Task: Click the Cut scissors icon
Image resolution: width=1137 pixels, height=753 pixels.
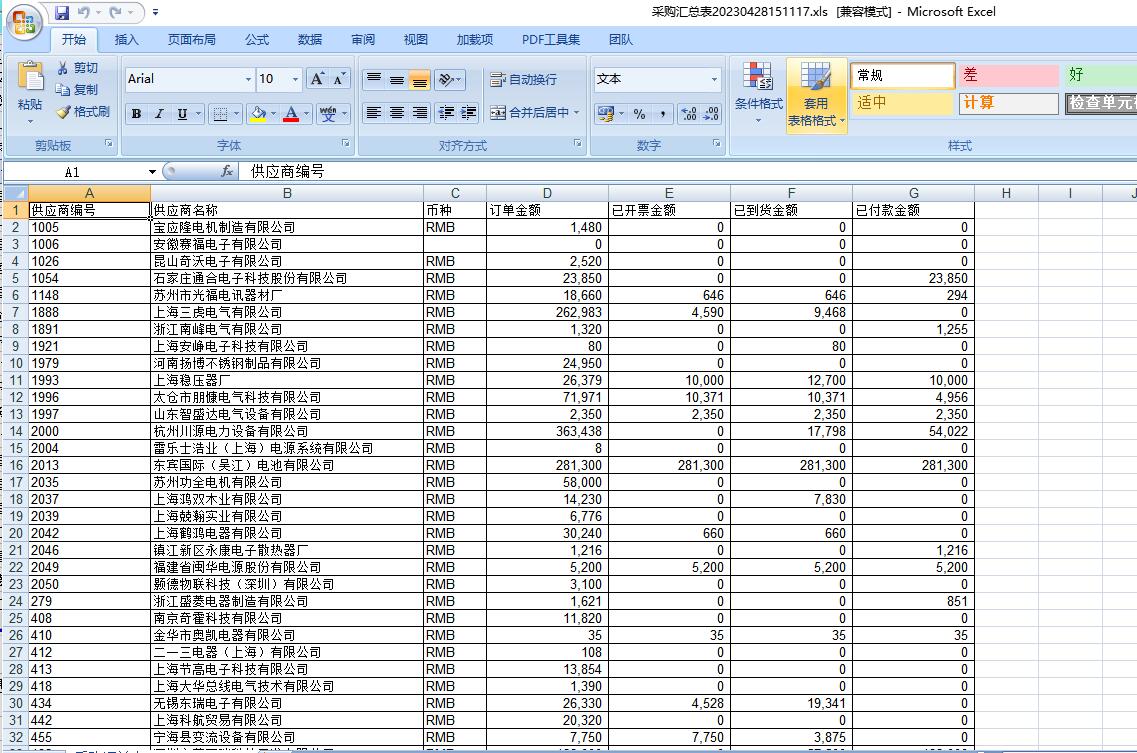Action: pos(64,68)
